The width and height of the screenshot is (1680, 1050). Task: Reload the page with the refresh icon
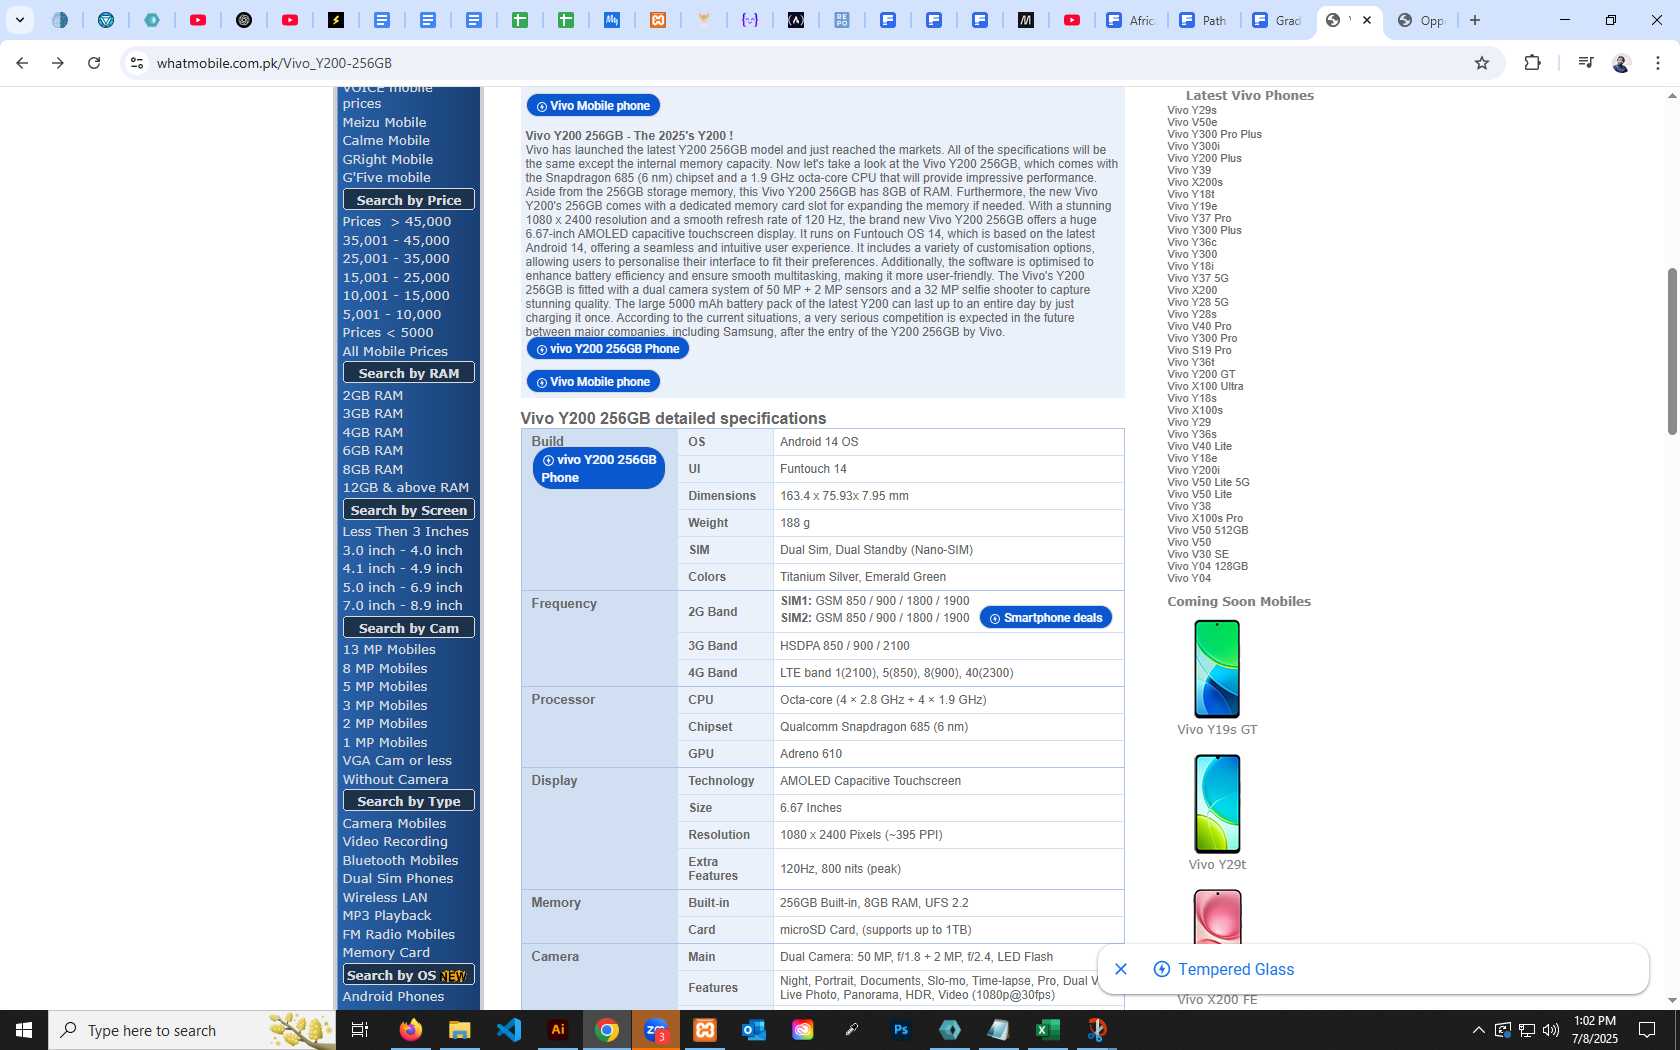point(94,63)
